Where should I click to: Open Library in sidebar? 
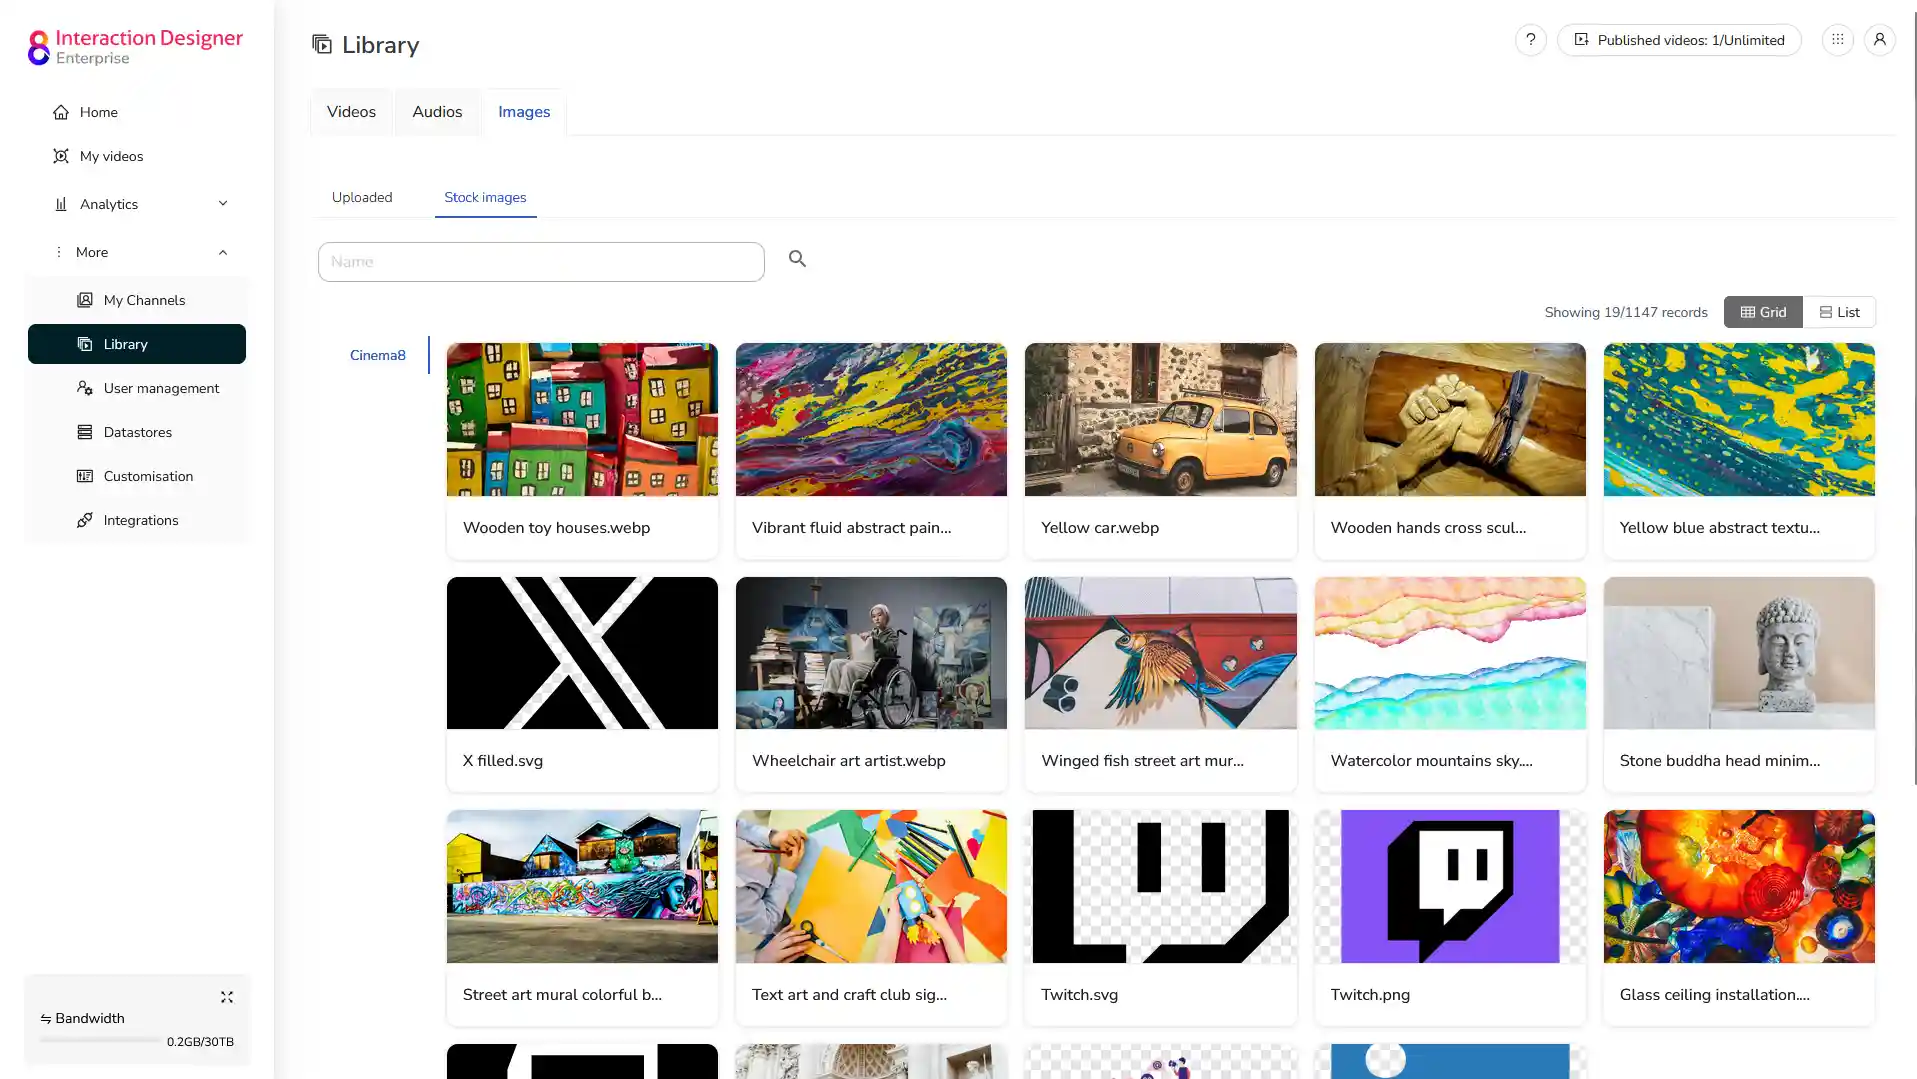click(x=137, y=344)
